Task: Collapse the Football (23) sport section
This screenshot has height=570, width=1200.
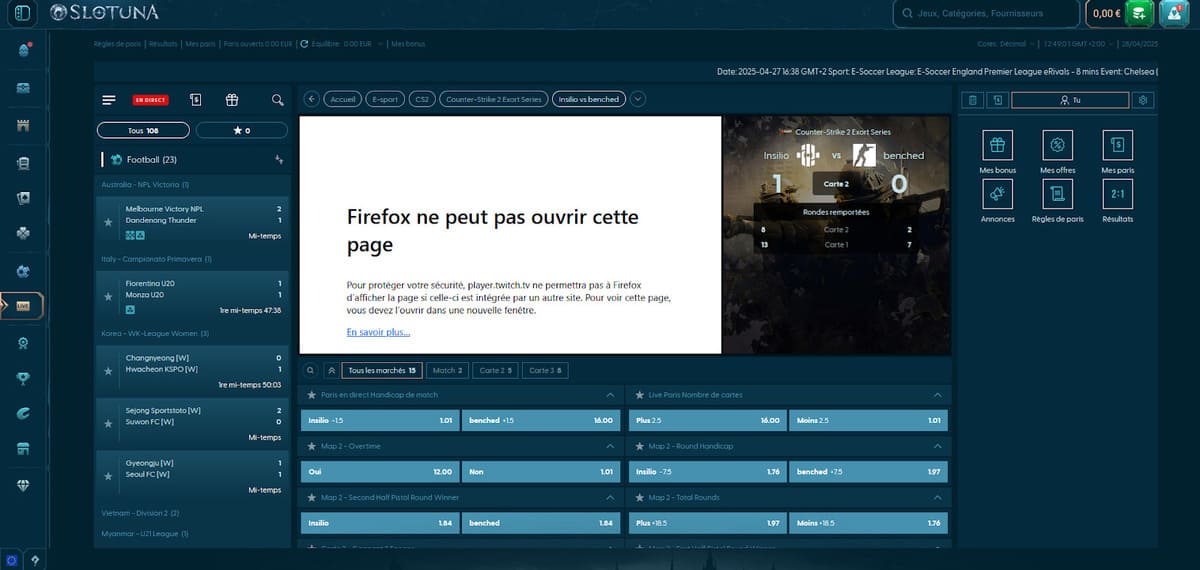Action: tap(279, 160)
